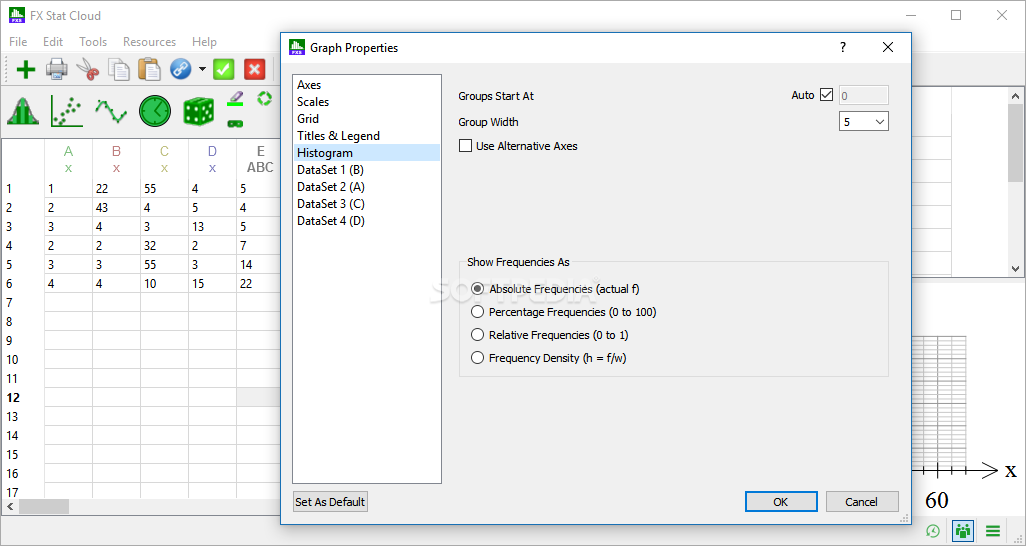This screenshot has height=546, width=1026.
Task: Toggle the Auto checkbox for Groups Start At
Action: tap(826, 95)
